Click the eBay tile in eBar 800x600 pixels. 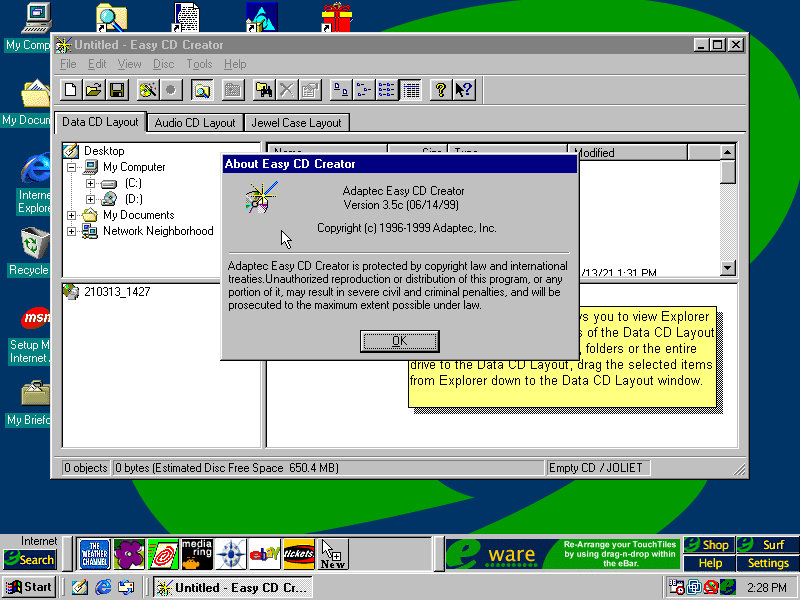point(264,553)
